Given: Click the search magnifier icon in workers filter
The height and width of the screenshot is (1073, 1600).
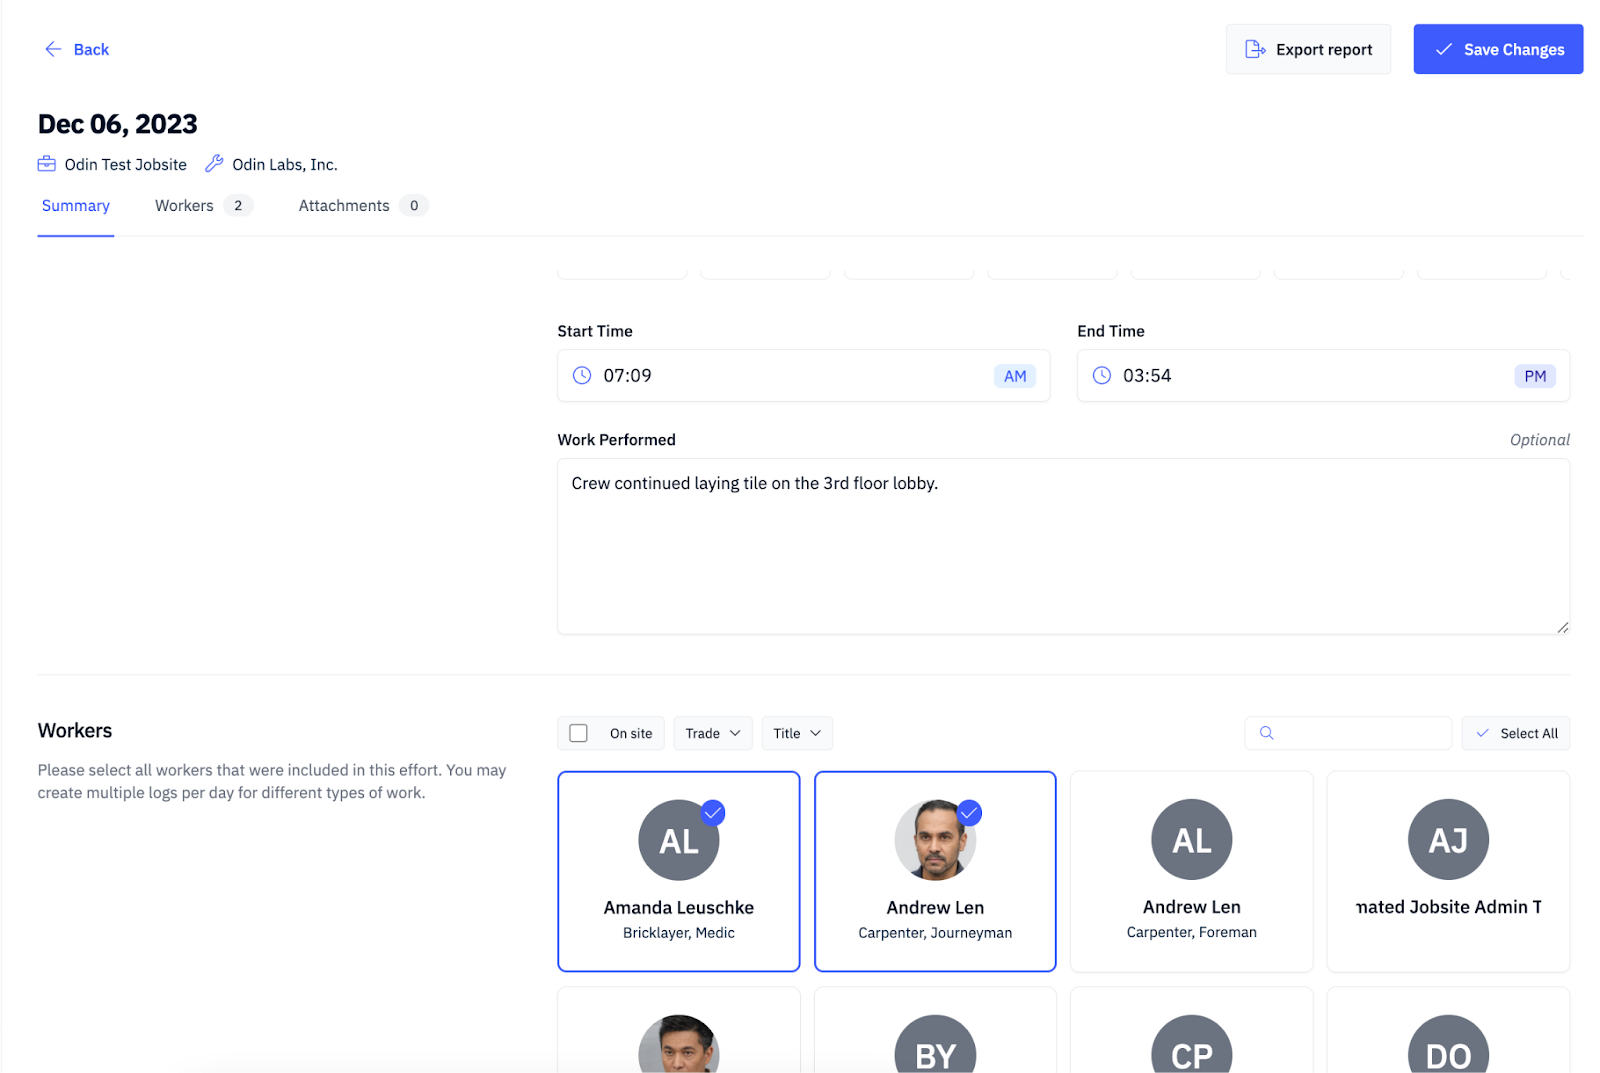Looking at the screenshot, I should (x=1267, y=733).
